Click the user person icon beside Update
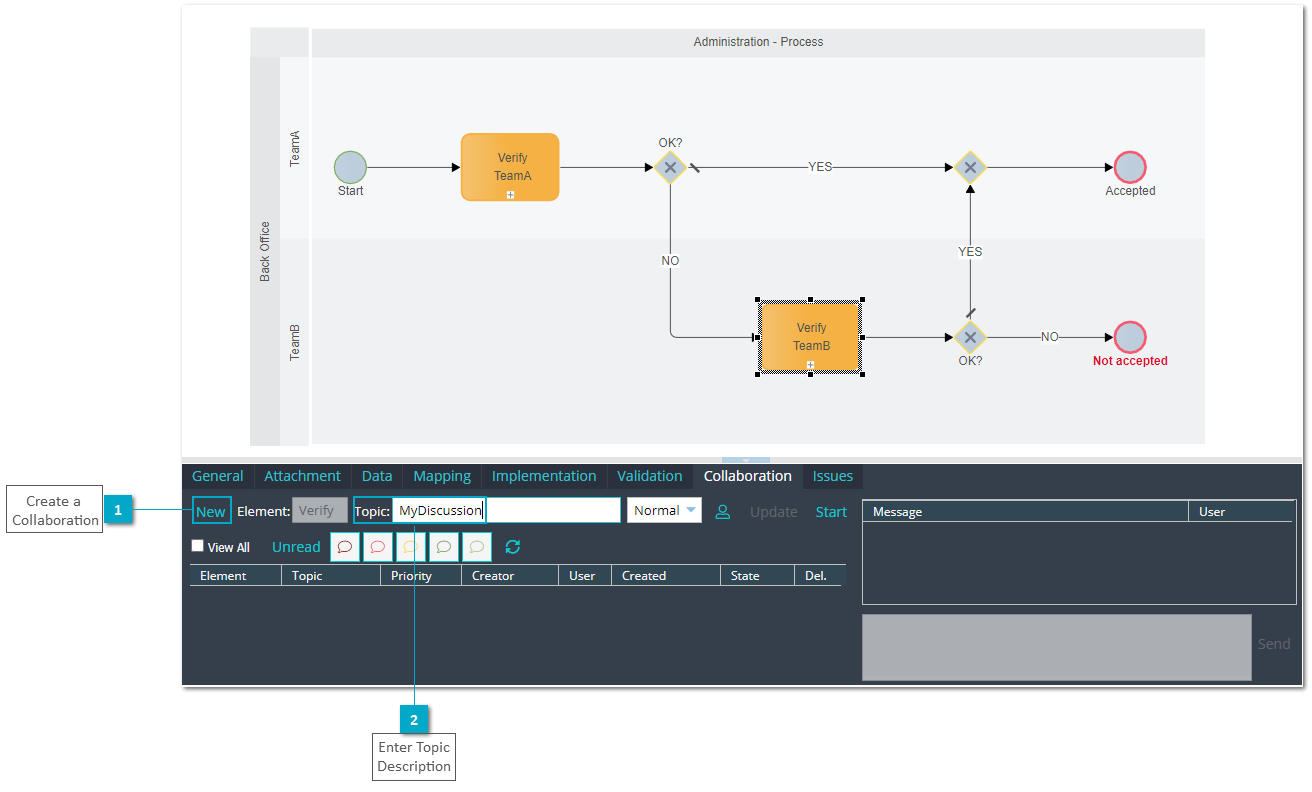The image size is (1312, 792). point(723,511)
